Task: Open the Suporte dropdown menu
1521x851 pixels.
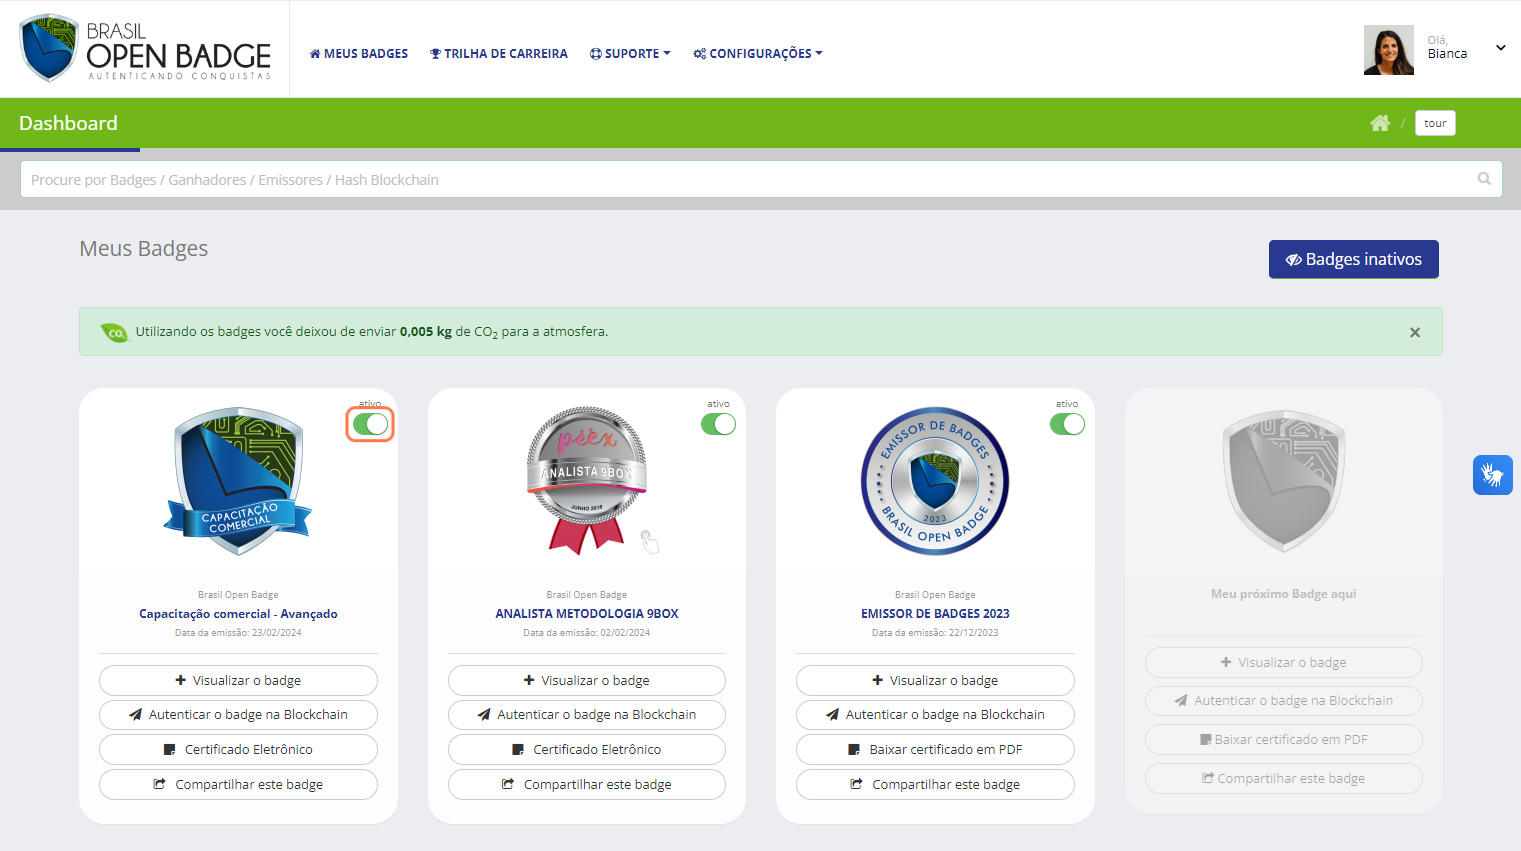Action: tap(630, 54)
